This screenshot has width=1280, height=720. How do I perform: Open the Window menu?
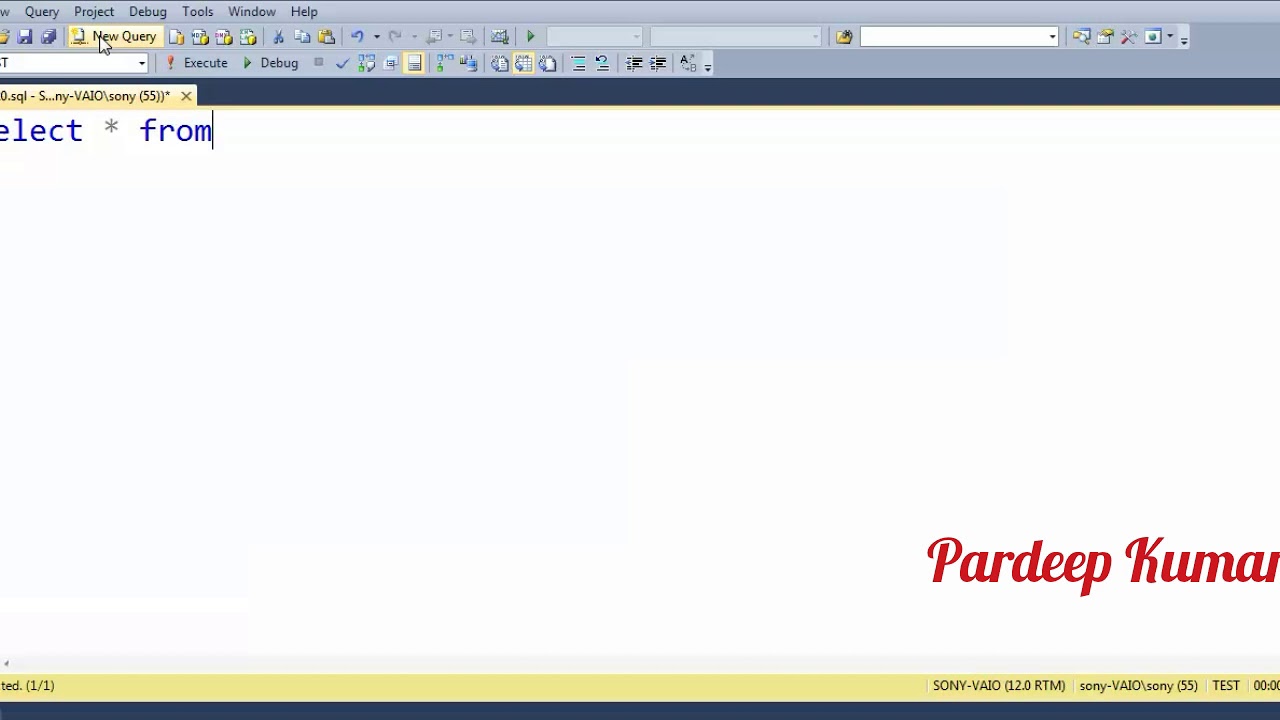coord(252,12)
